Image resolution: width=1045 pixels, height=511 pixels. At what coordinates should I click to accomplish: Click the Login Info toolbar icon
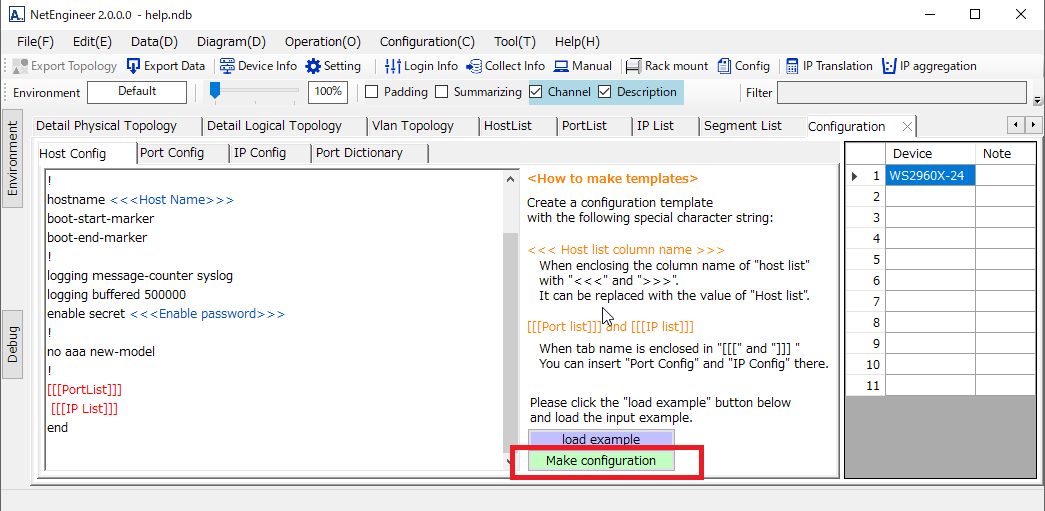tap(394, 66)
